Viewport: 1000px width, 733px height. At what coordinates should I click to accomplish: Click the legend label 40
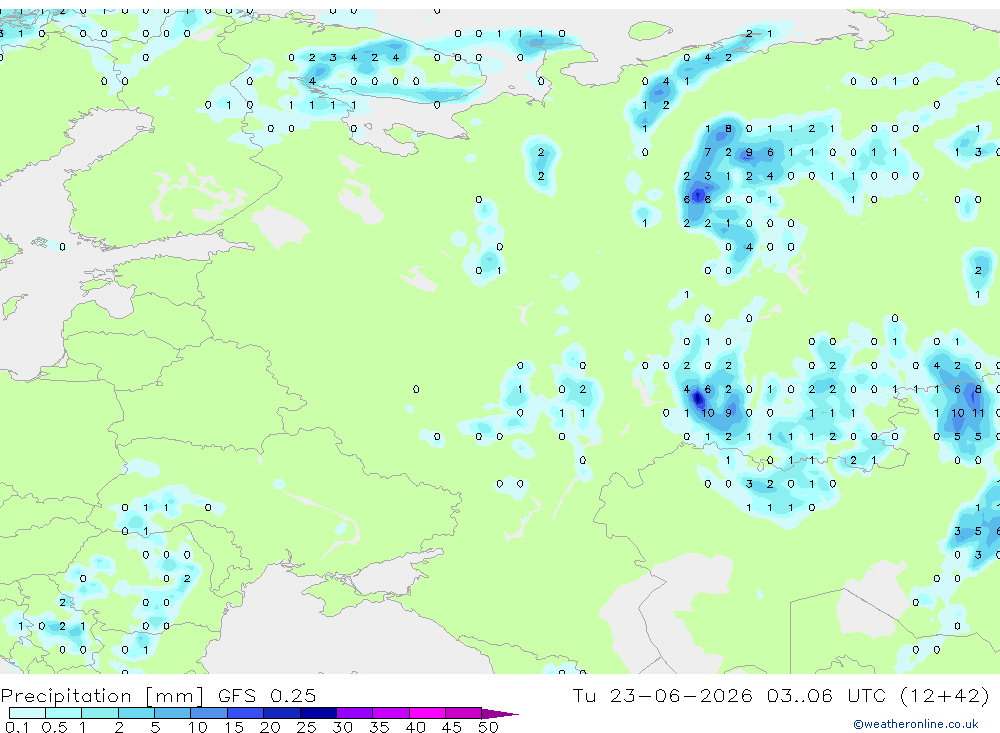(415, 727)
